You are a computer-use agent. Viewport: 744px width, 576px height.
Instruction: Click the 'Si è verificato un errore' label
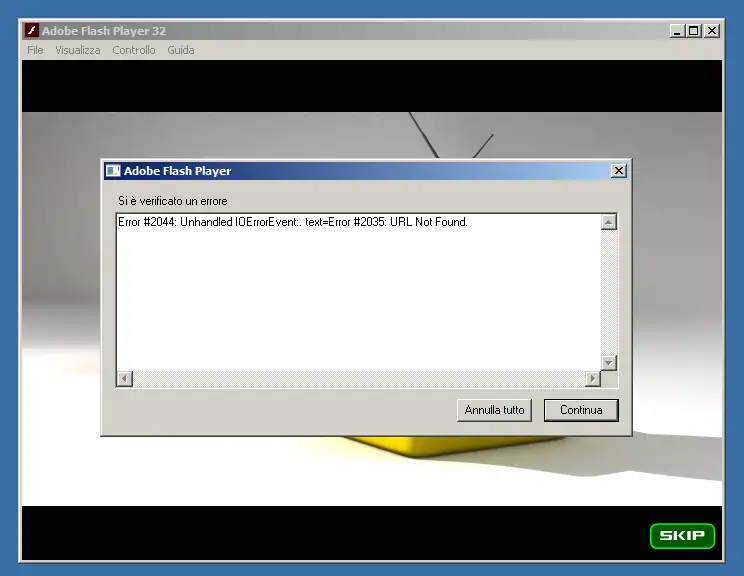point(173,201)
